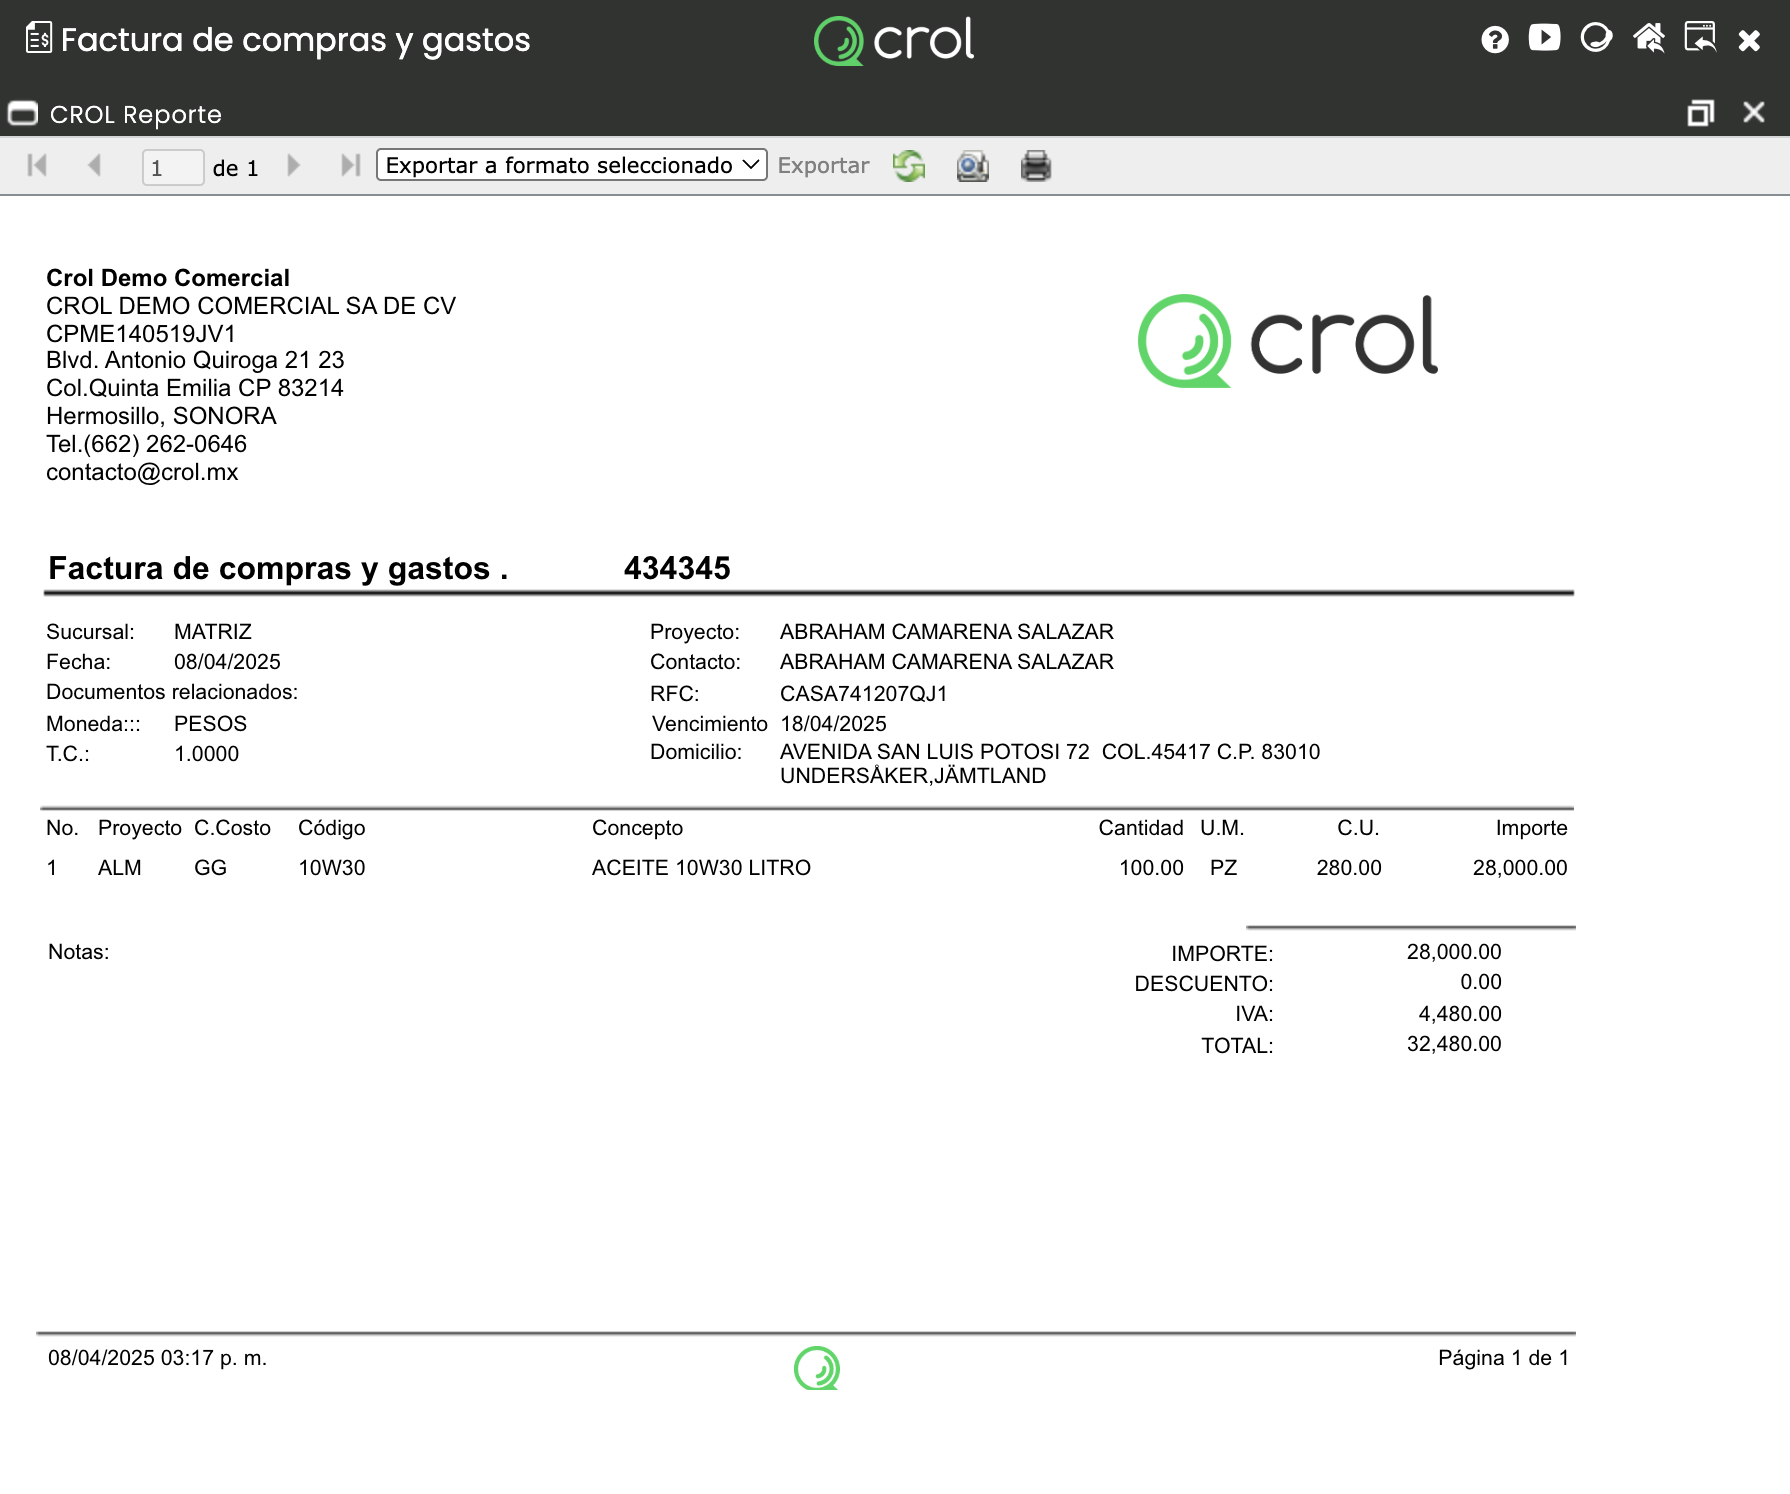Close the Factura de compras module
The image size is (1790, 1494).
pyautogui.click(x=1749, y=40)
